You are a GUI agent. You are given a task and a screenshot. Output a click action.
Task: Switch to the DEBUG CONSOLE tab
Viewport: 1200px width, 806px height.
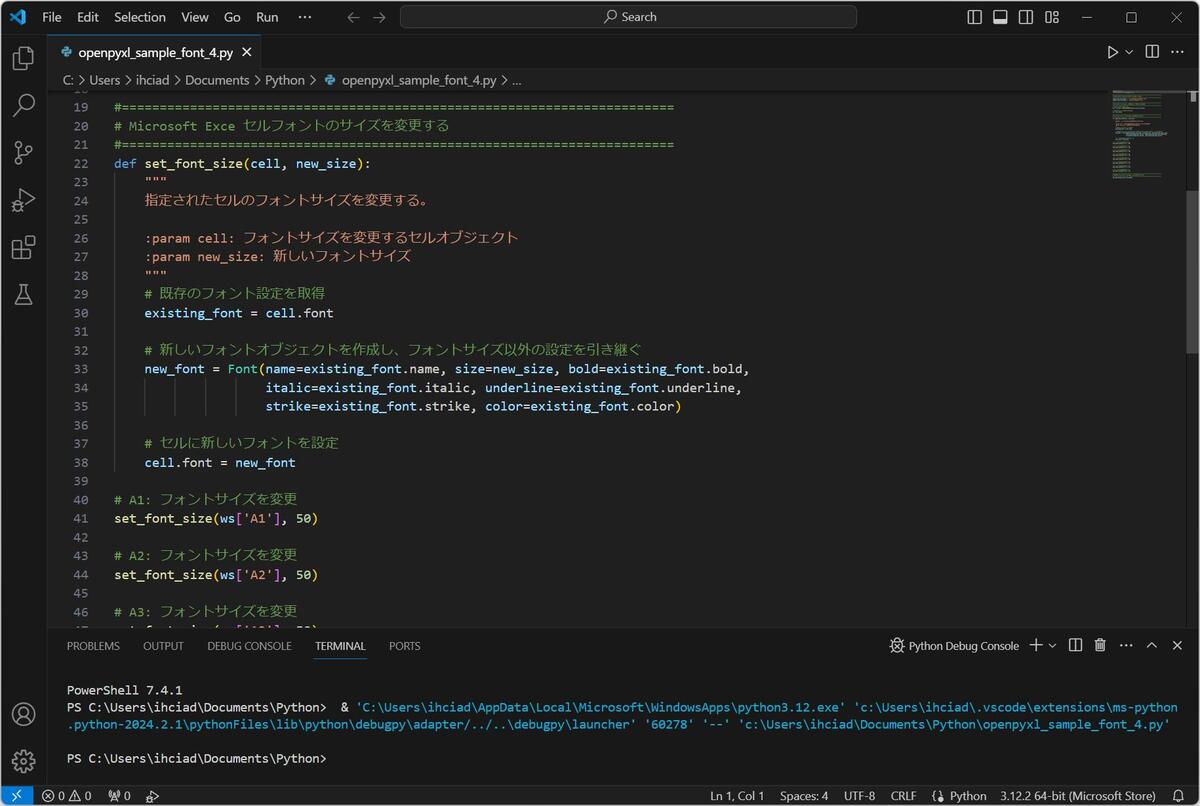point(249,646)
